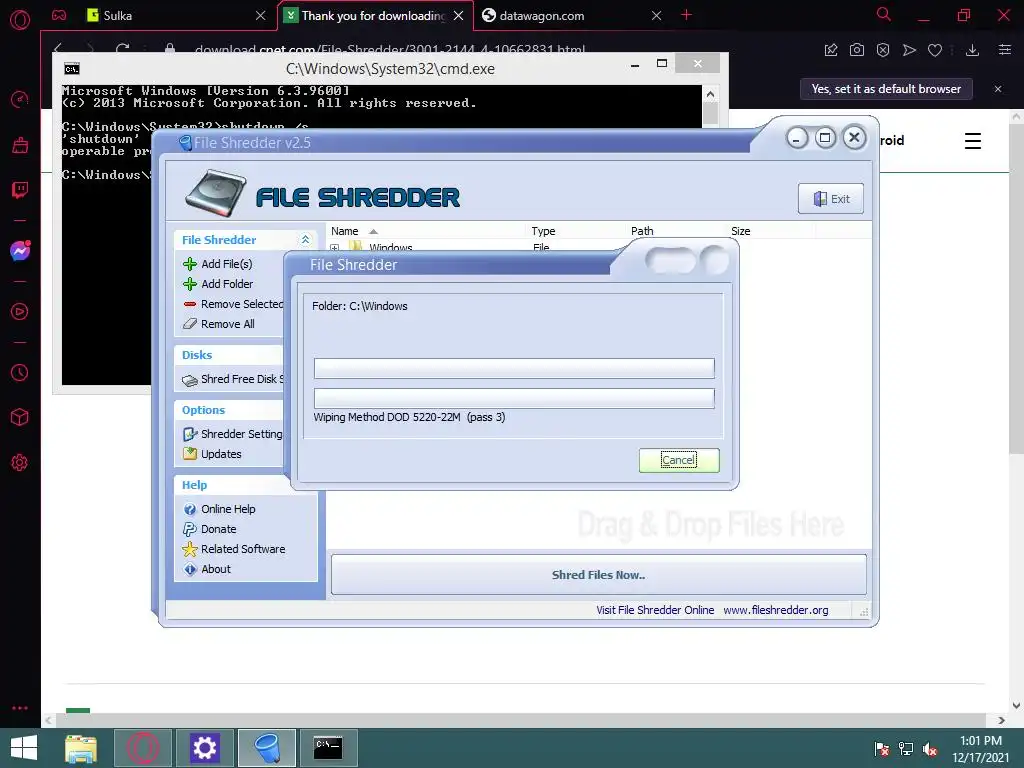Click the Related Software star icon
This screenshot has height=768, width=1024.
pyautogui.click(x=190, y=549)
